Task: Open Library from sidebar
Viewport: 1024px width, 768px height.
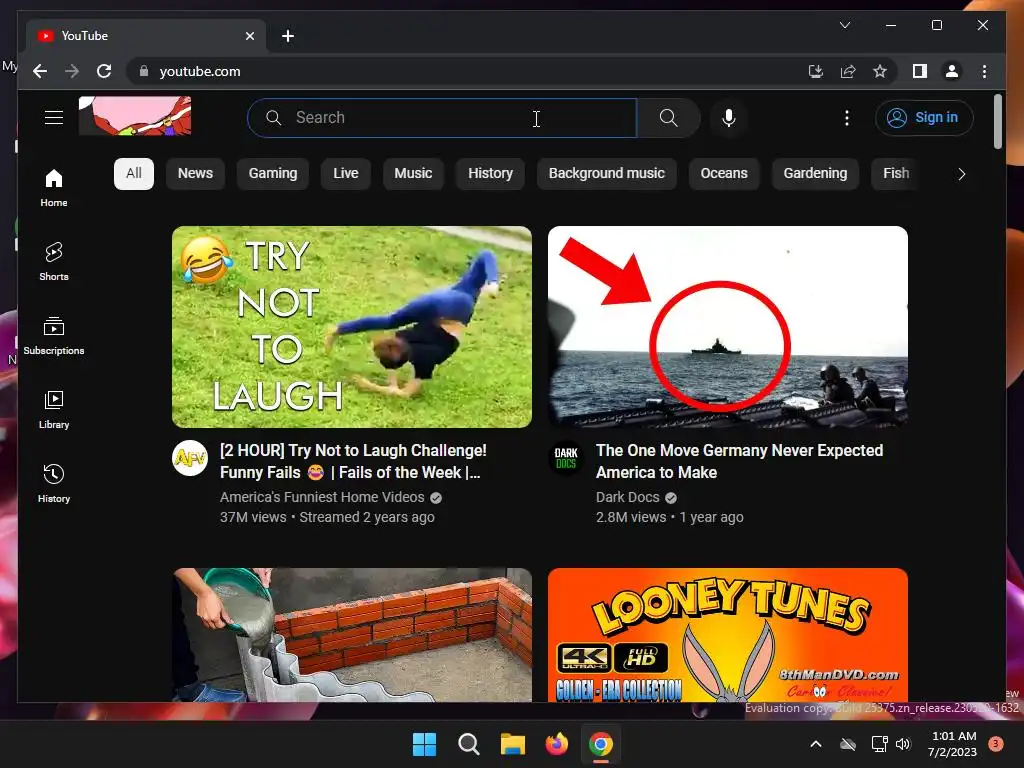Action: pyautogui.click(x=54, y=409)
